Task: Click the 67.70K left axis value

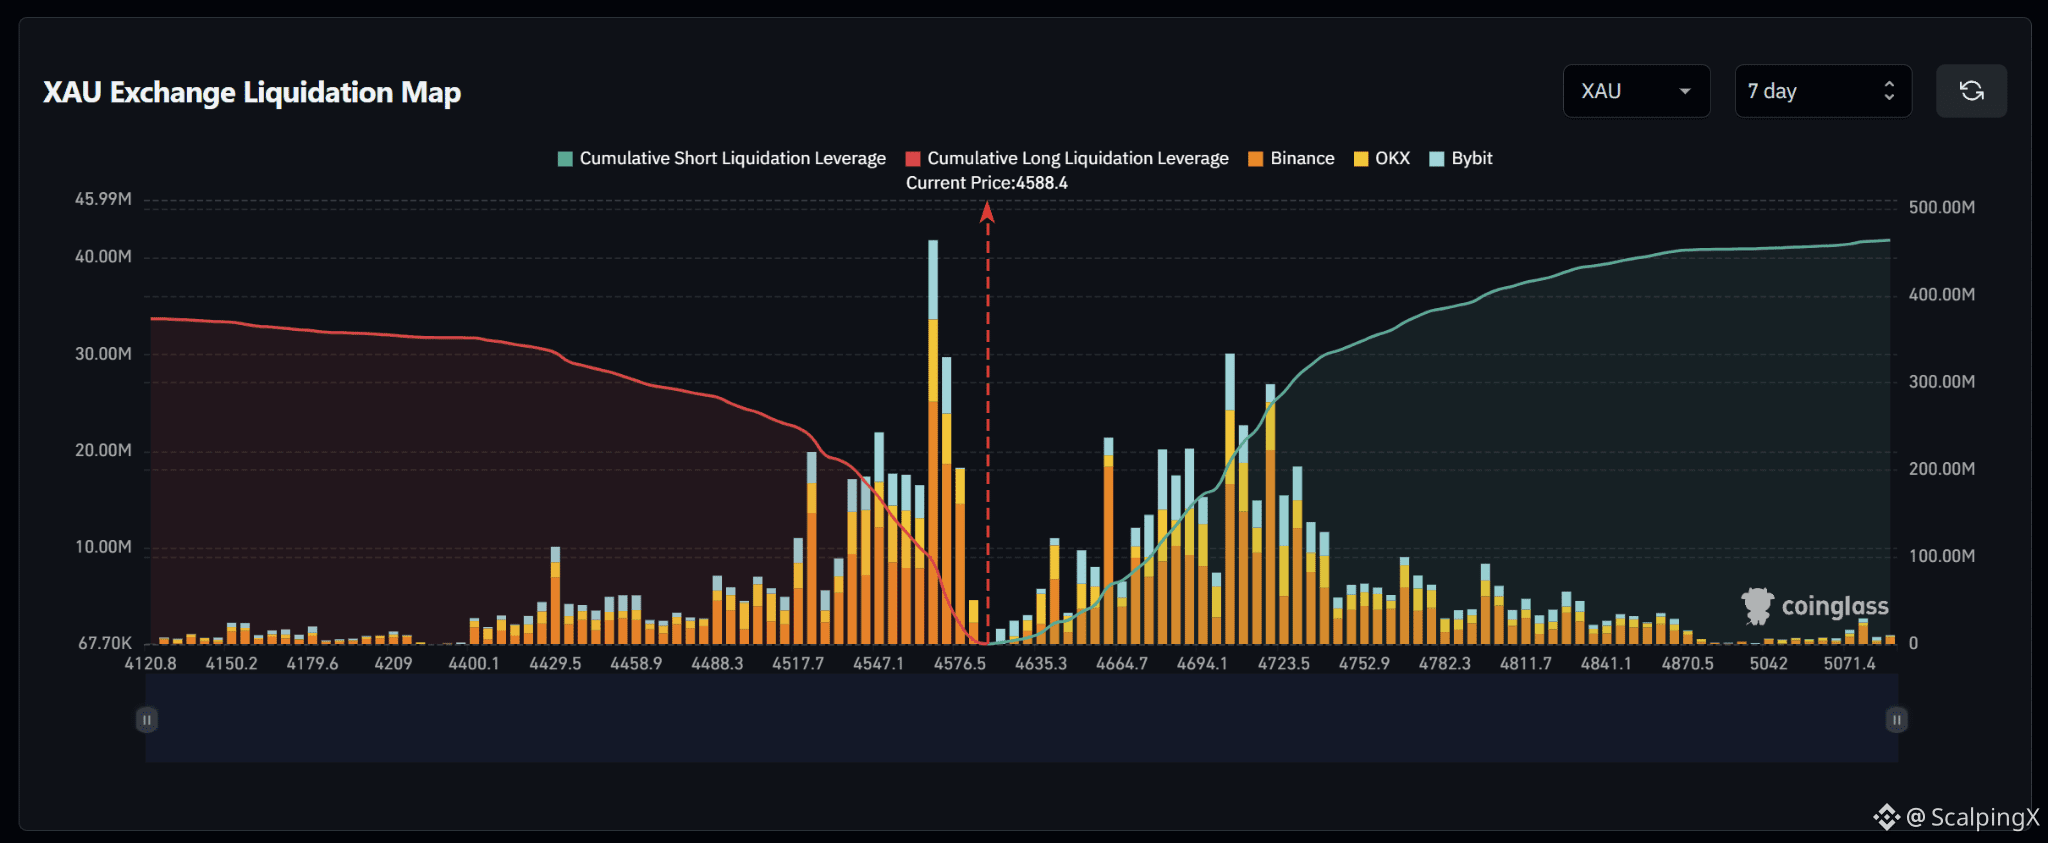Action: [x=105, y=644]
